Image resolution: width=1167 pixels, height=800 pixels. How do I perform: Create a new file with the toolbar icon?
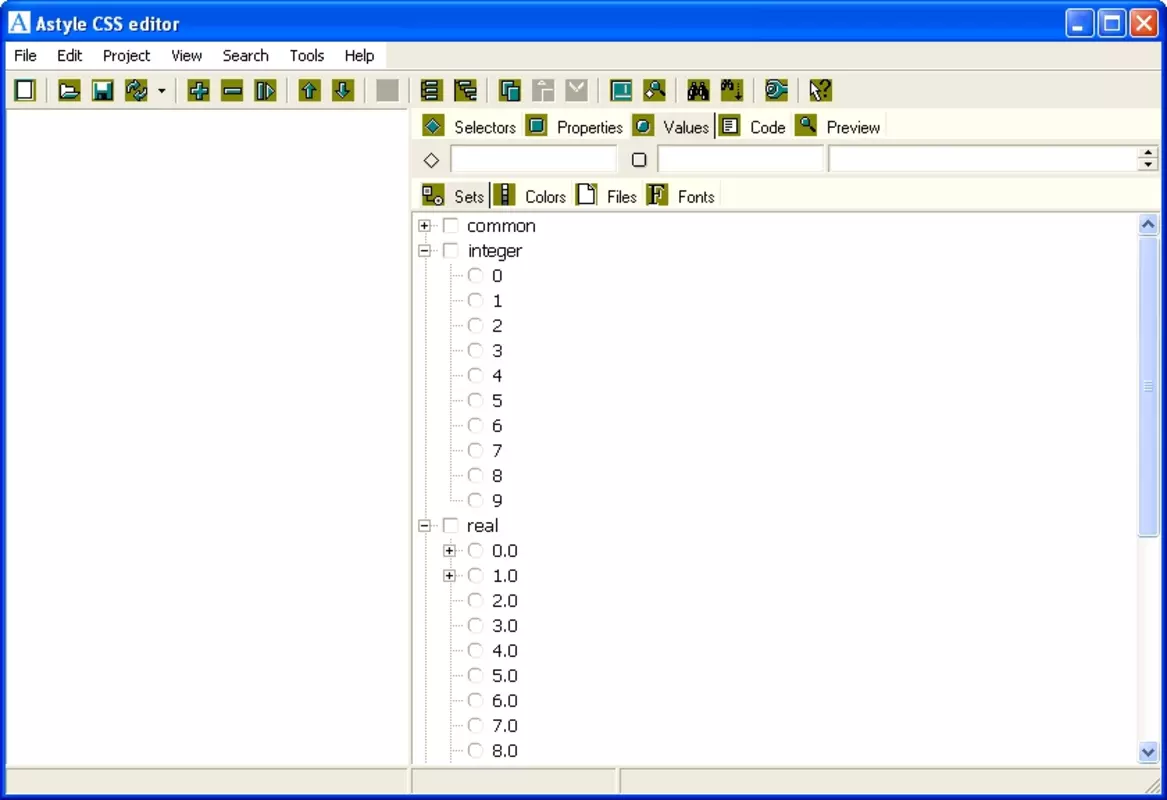point(25,91)
